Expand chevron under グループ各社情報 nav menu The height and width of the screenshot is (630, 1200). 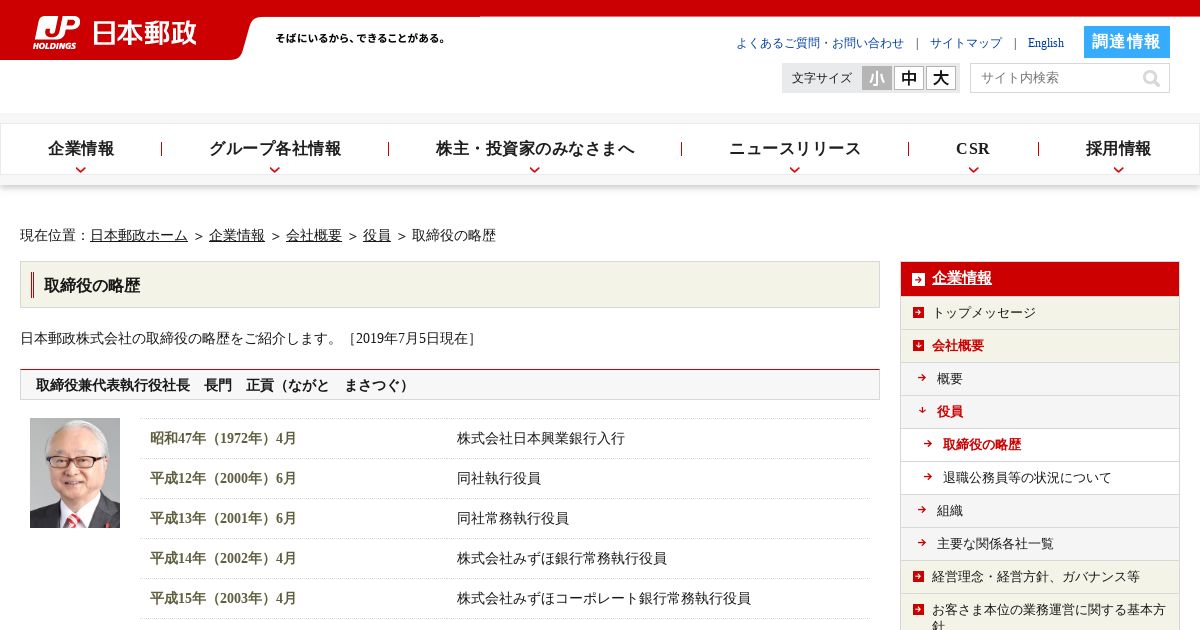pos(275,170)
